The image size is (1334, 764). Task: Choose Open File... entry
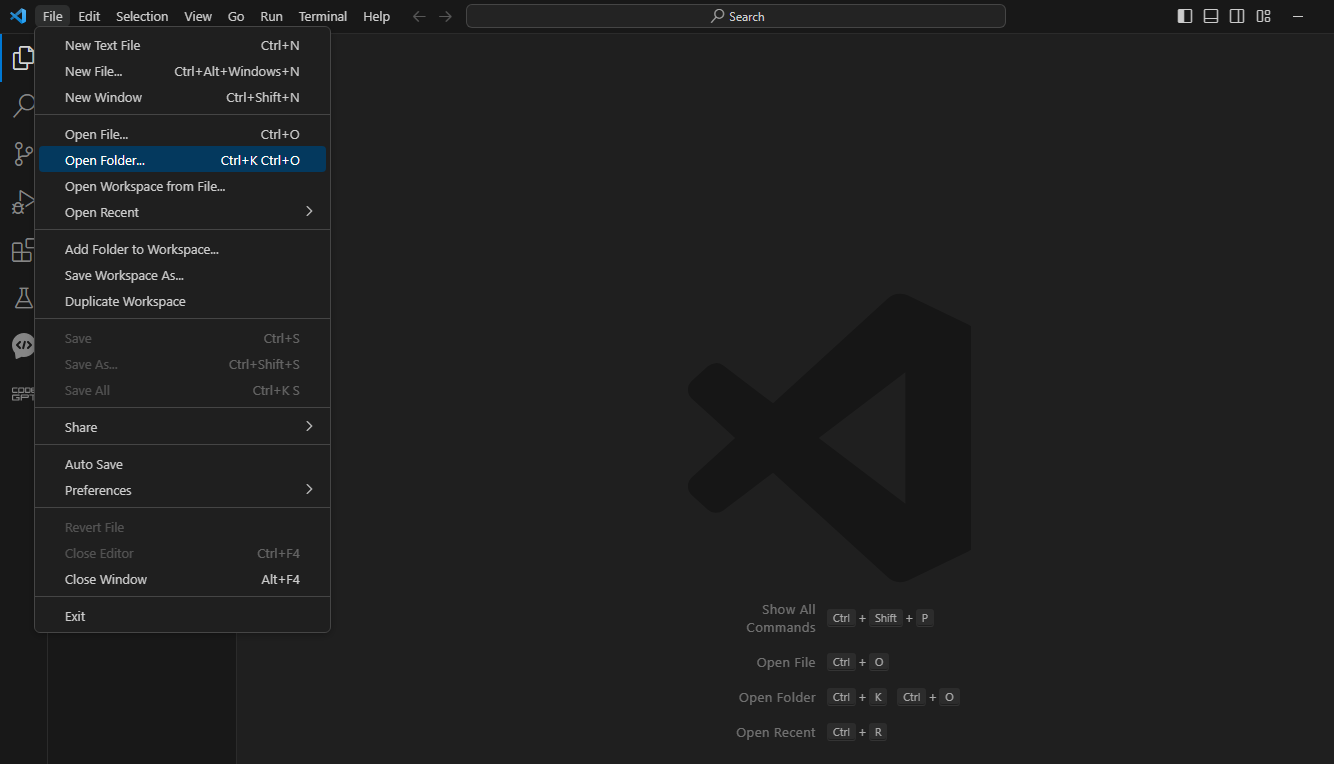(x=182, y=134)
